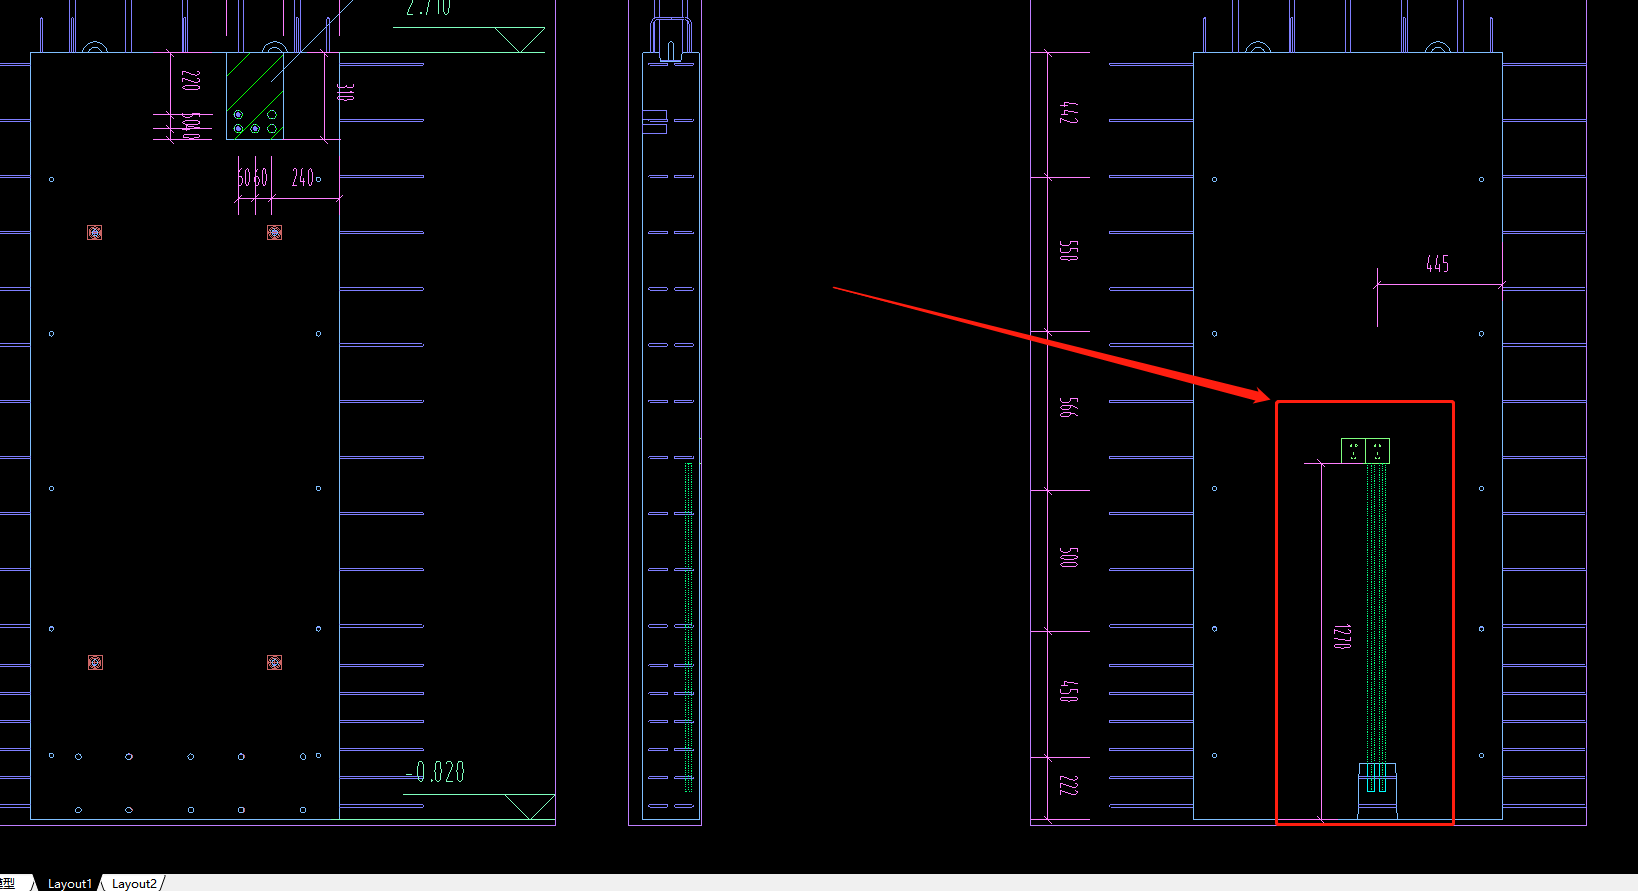Select the 240 dimension text

click(304, 177)
